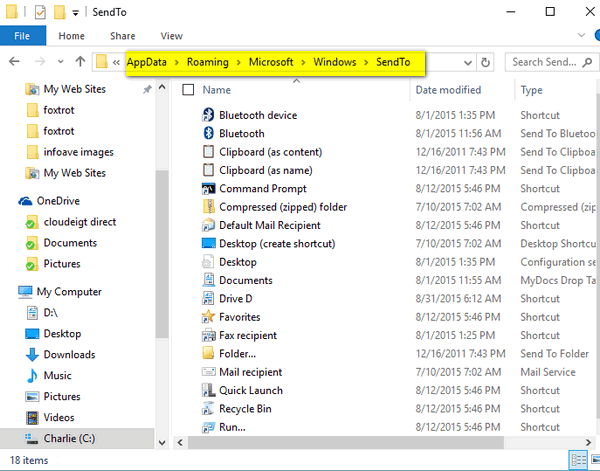
Task: Click the Bluetooth file icon
Action: tap(208, 133)
